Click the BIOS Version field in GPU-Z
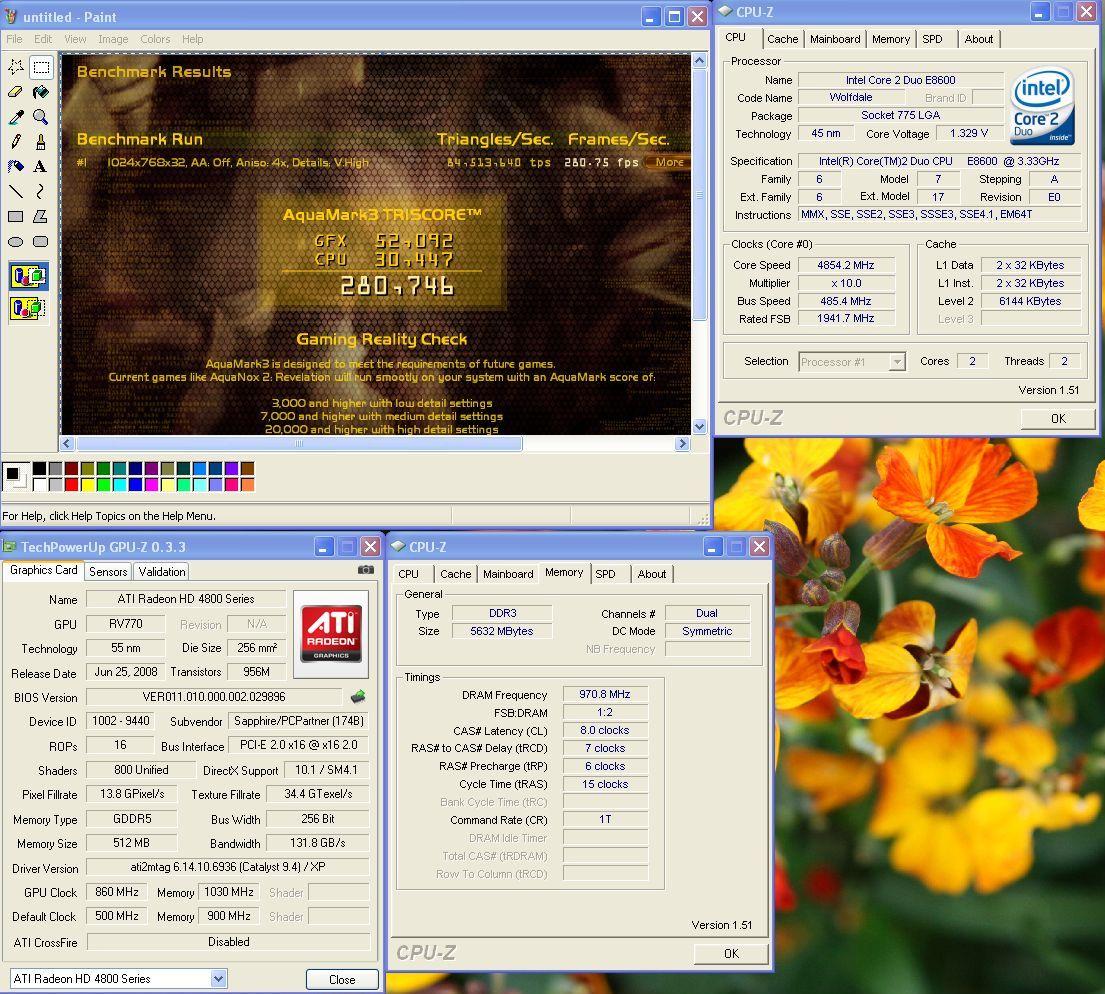1105x994 pixels. [214, 697]
